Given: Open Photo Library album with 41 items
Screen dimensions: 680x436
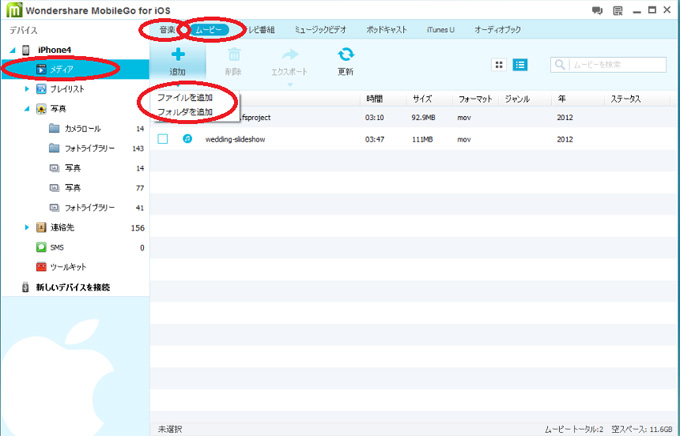Looking at the screenshot, I should pyautogui.click(x=90, y=208).
